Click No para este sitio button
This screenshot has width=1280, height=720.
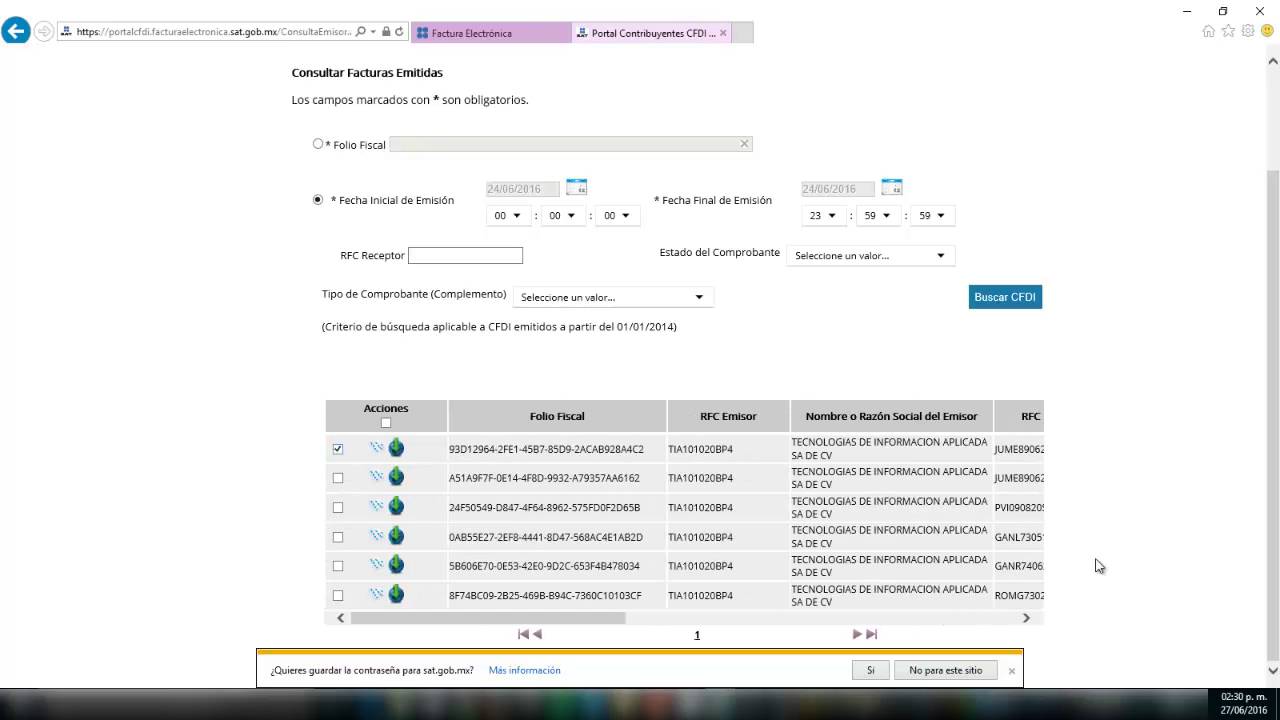click(945, 670)
